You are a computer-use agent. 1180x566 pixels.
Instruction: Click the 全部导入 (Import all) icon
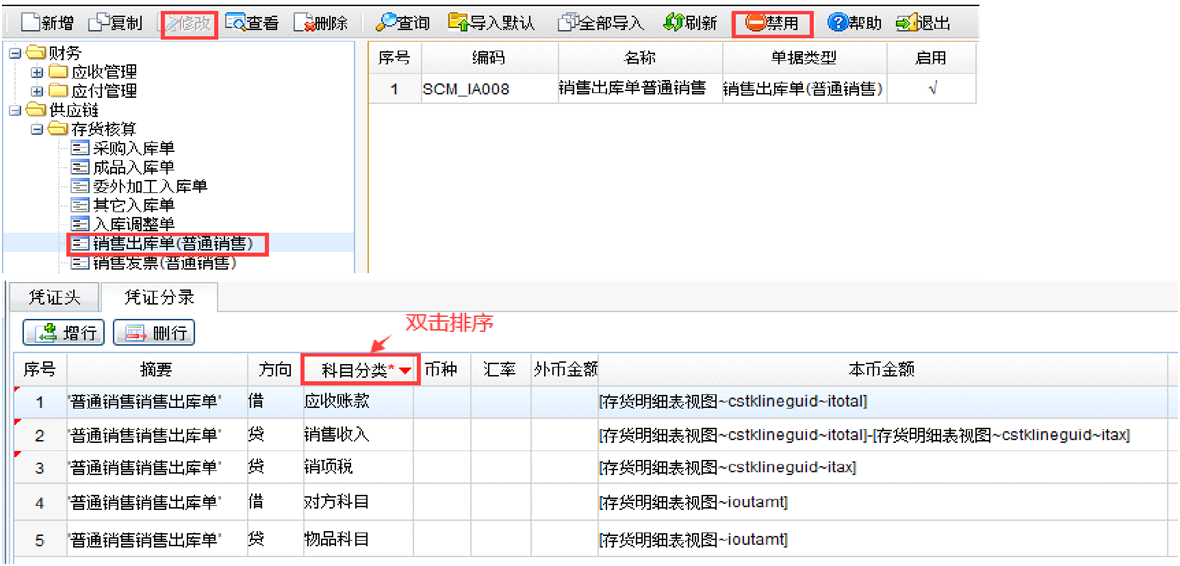pyautogui.click(x=569, y=23)
